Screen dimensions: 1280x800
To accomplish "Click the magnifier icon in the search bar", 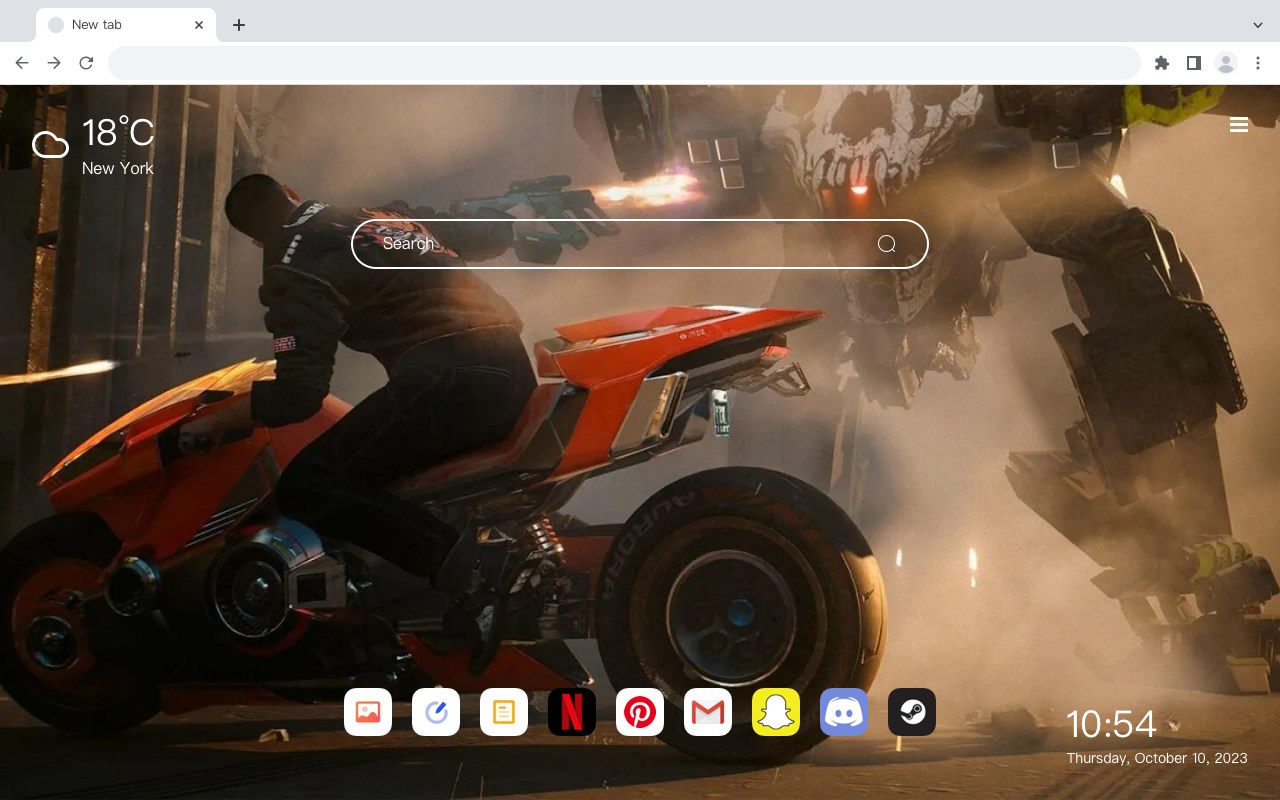I will (x=887, y=244).
